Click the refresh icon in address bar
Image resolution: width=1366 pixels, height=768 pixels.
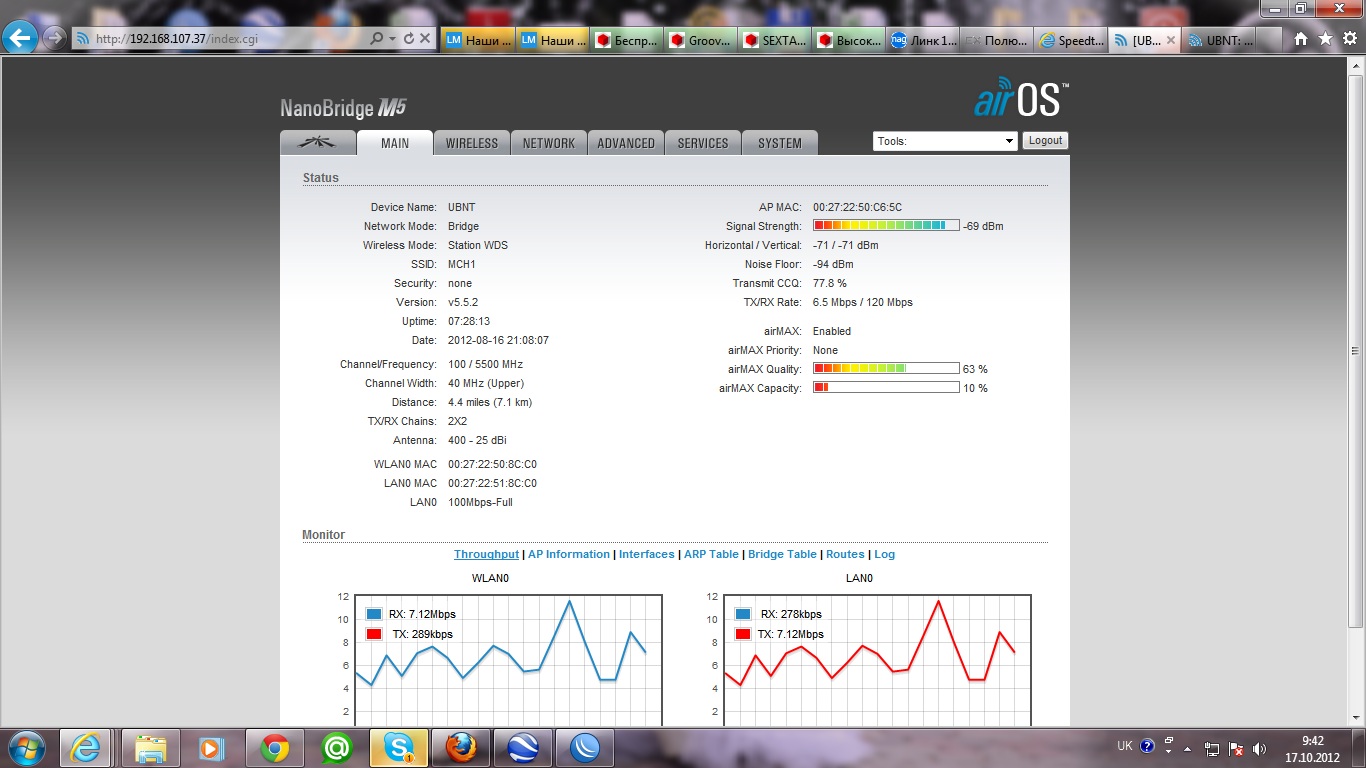click(x=408, y=39)
